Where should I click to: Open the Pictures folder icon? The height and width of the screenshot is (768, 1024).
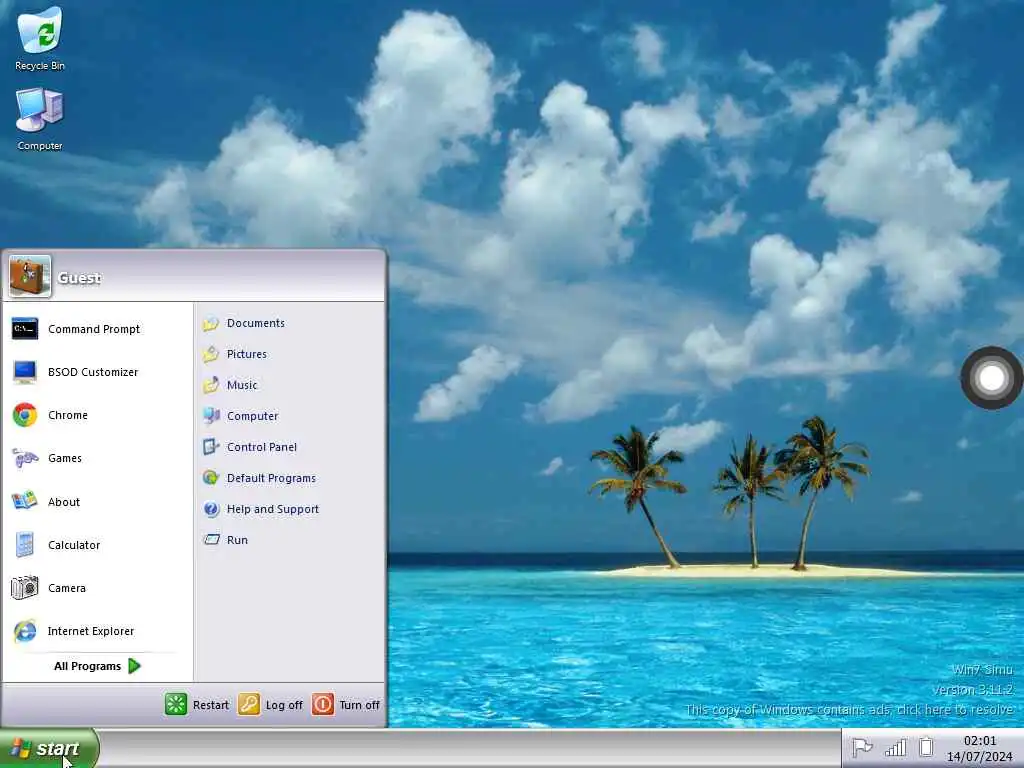coord(210,354)
